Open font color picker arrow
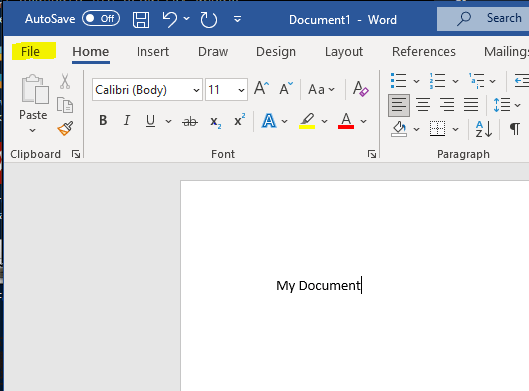 pos(363,121)
